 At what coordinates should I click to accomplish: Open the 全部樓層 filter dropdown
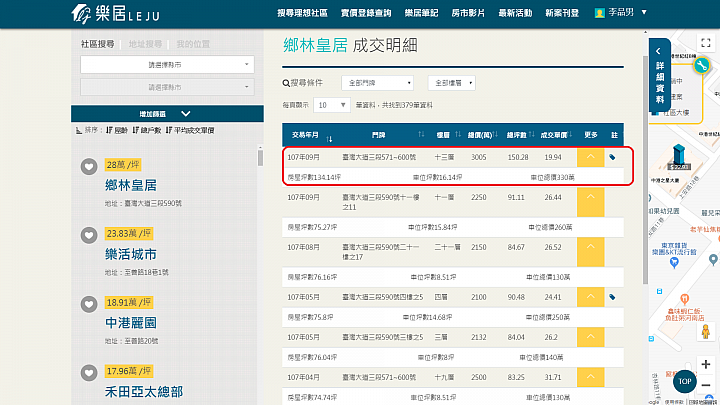[x=450, y=83]
